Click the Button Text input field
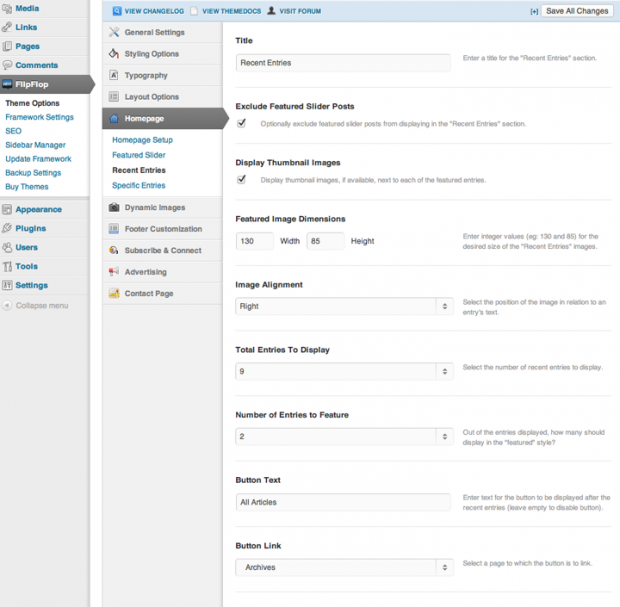Screen dimensions: 620x607 [343, 502]
